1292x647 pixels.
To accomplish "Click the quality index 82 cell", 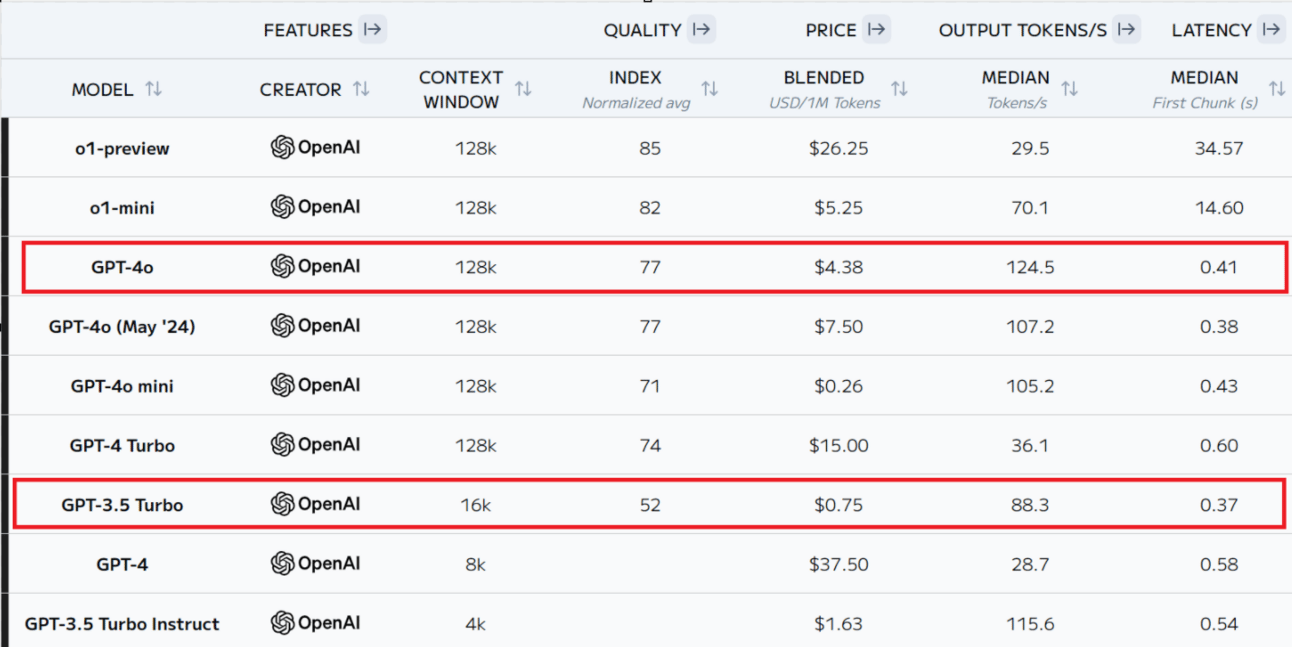I will [x=650, y=208].
